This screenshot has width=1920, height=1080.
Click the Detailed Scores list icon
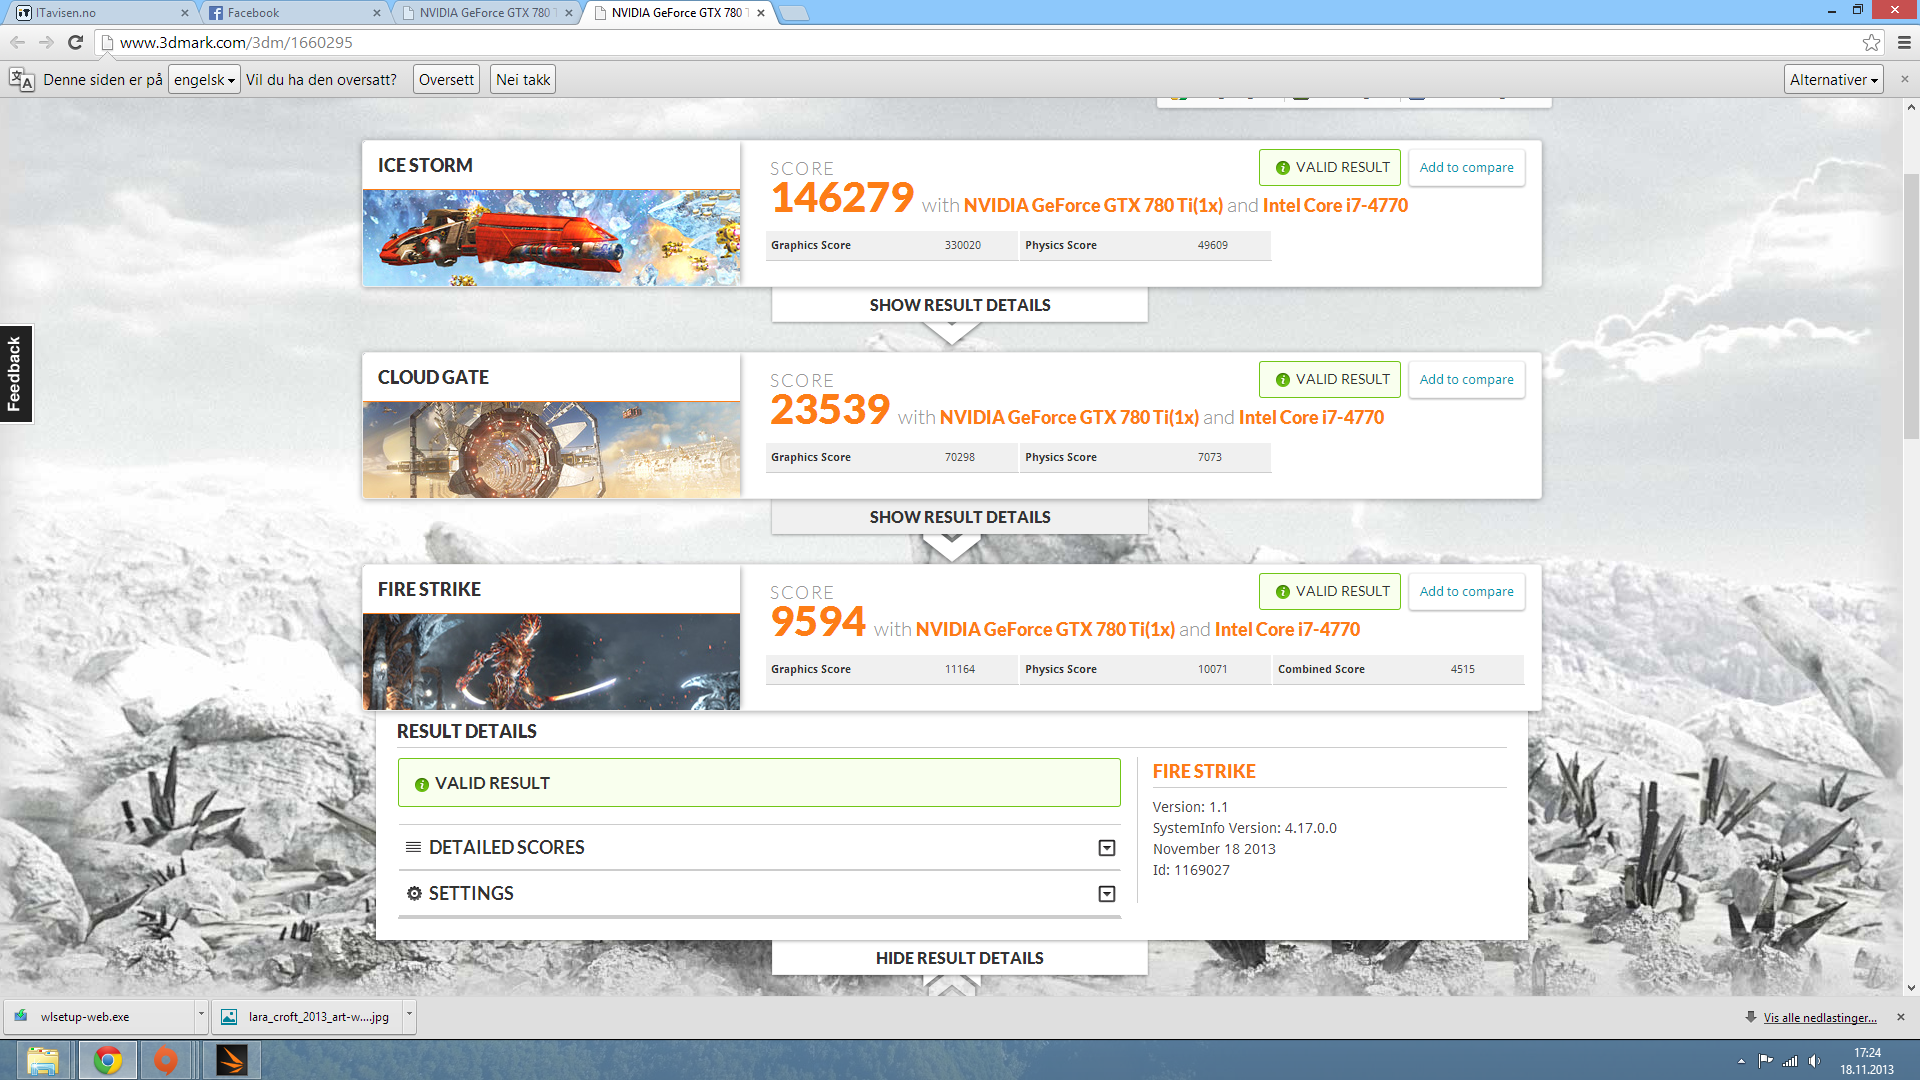[x=413, y=847]
